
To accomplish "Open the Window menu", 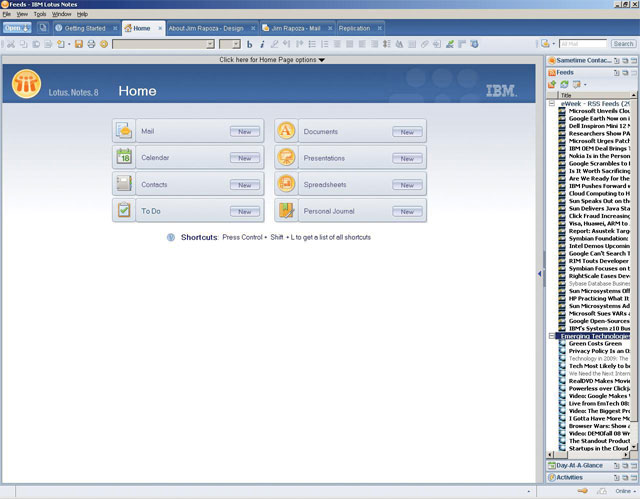I will tap(62, 14).
